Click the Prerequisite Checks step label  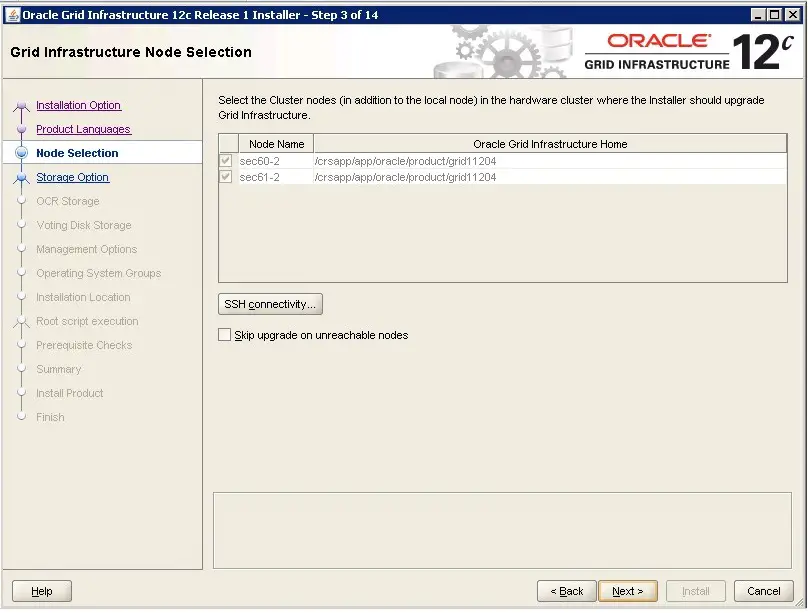(x=84, y=345)
